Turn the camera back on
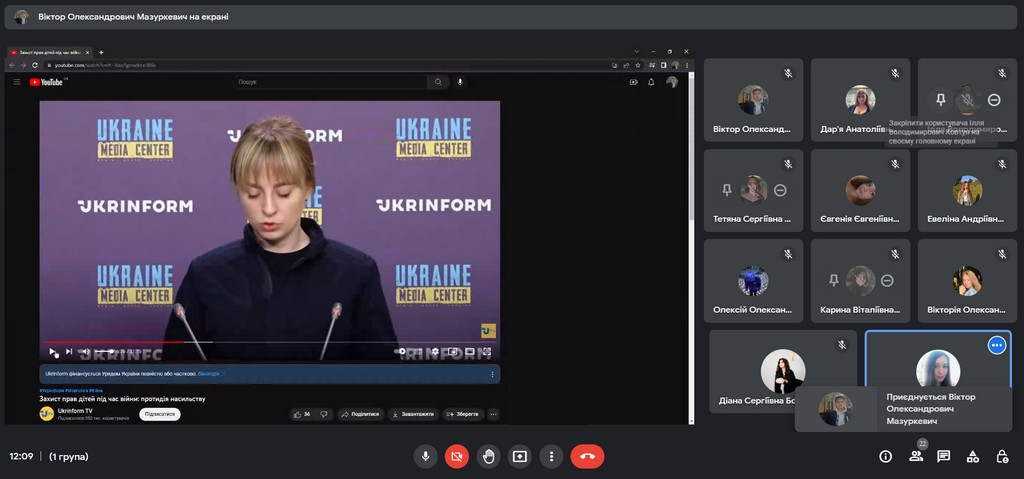Image resolution: width=1024 pixels, height=479 pixels. click(456, 456)
